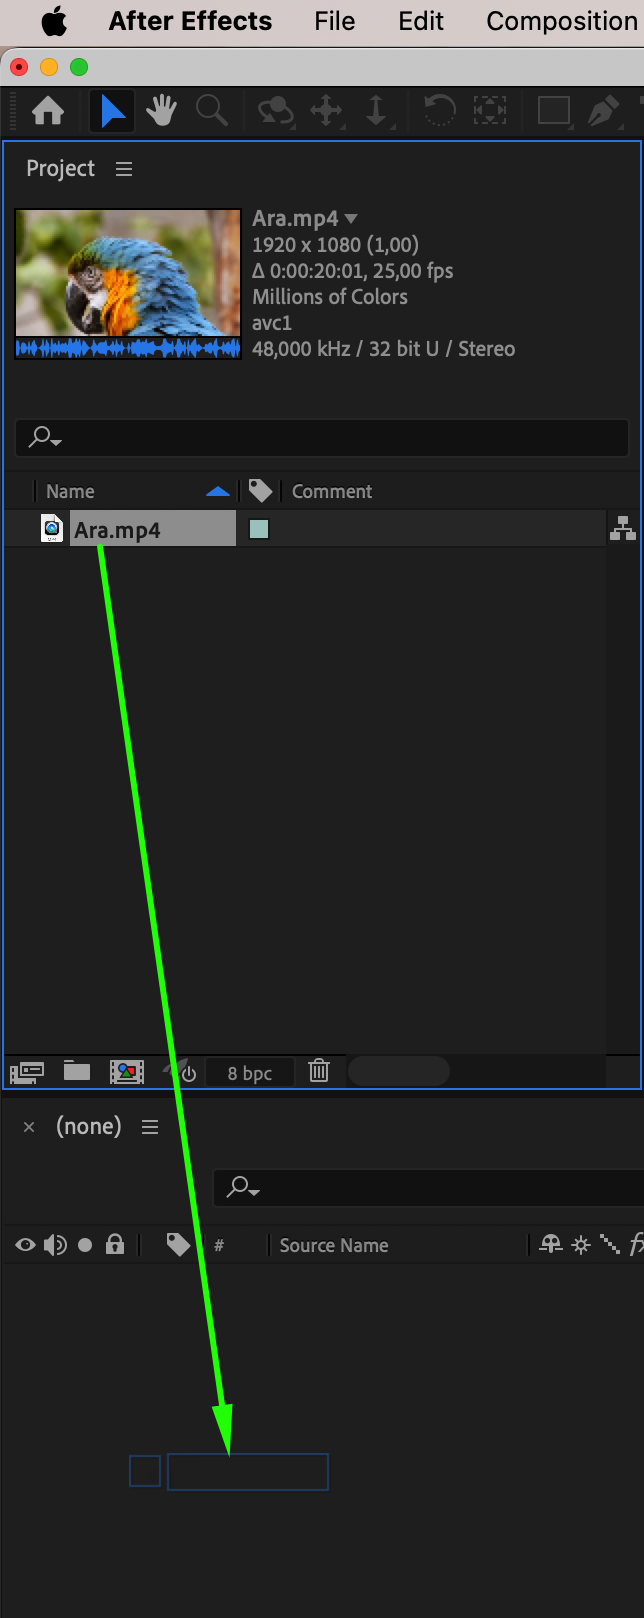
Task: Select the Pen tool
Action: pyautogui.click(x=603, y=111)
